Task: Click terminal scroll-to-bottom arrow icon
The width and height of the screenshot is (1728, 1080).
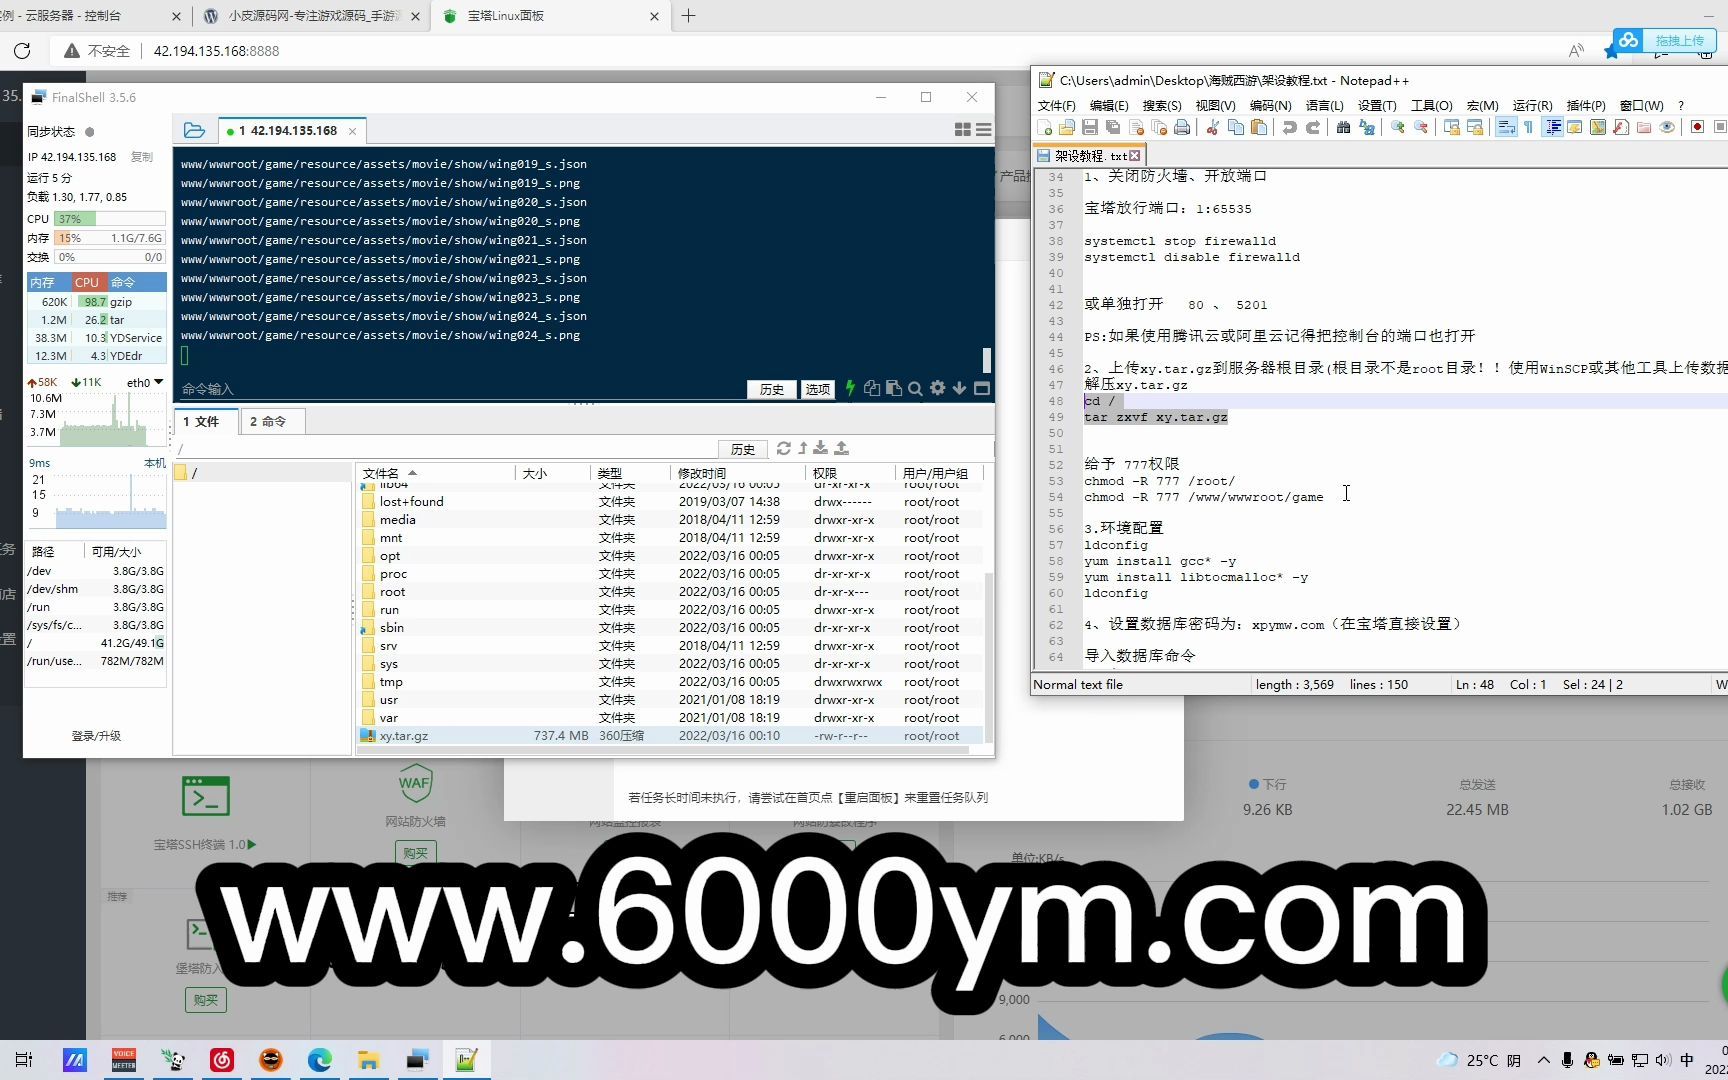Action: coord(959,388)
